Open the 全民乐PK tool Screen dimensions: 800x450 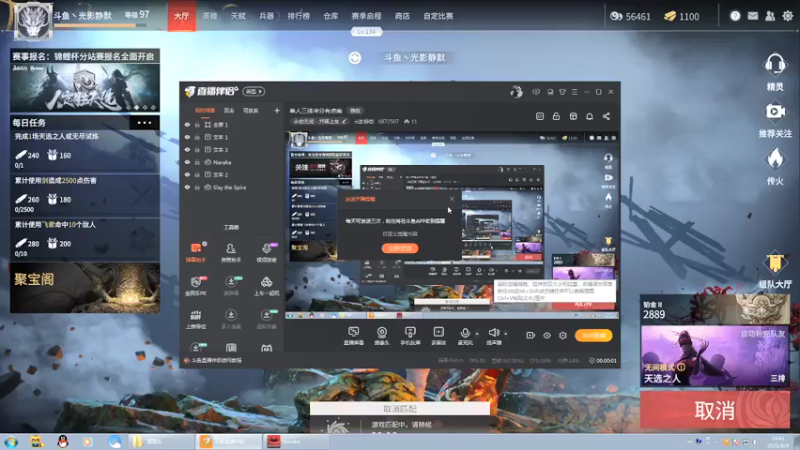coord(196,286)
